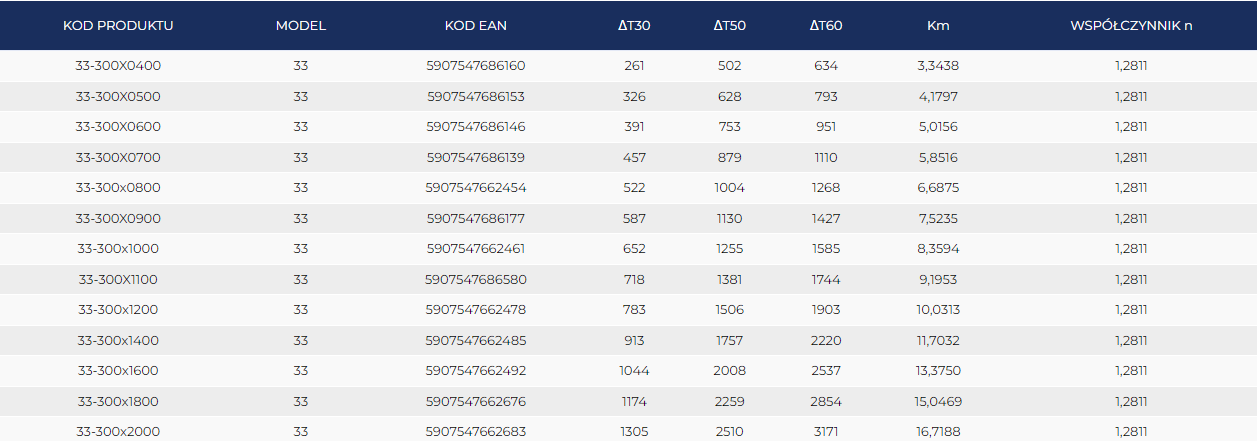Click product code 33-300X0600
The width and height of the screenshot is (1257, 441).
point(118,127)
